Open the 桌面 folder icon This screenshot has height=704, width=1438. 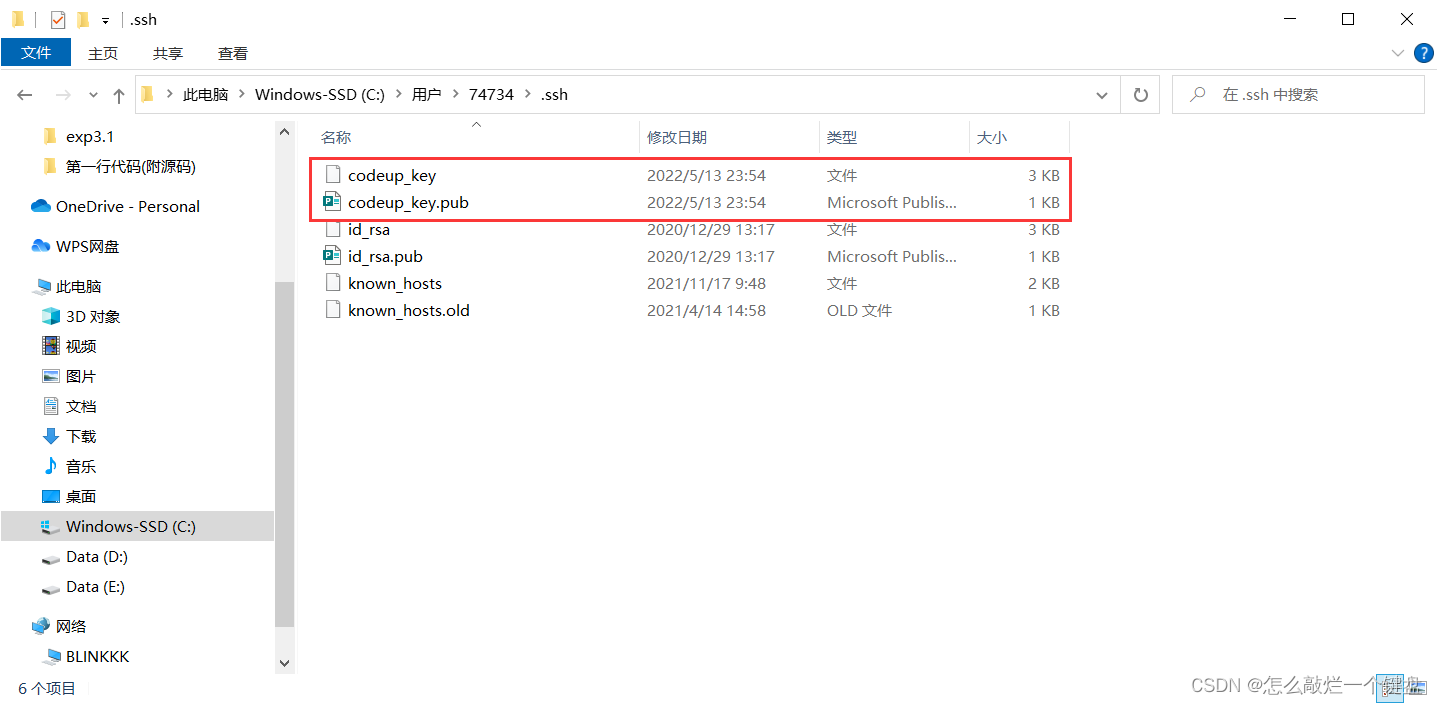(51, 496)
